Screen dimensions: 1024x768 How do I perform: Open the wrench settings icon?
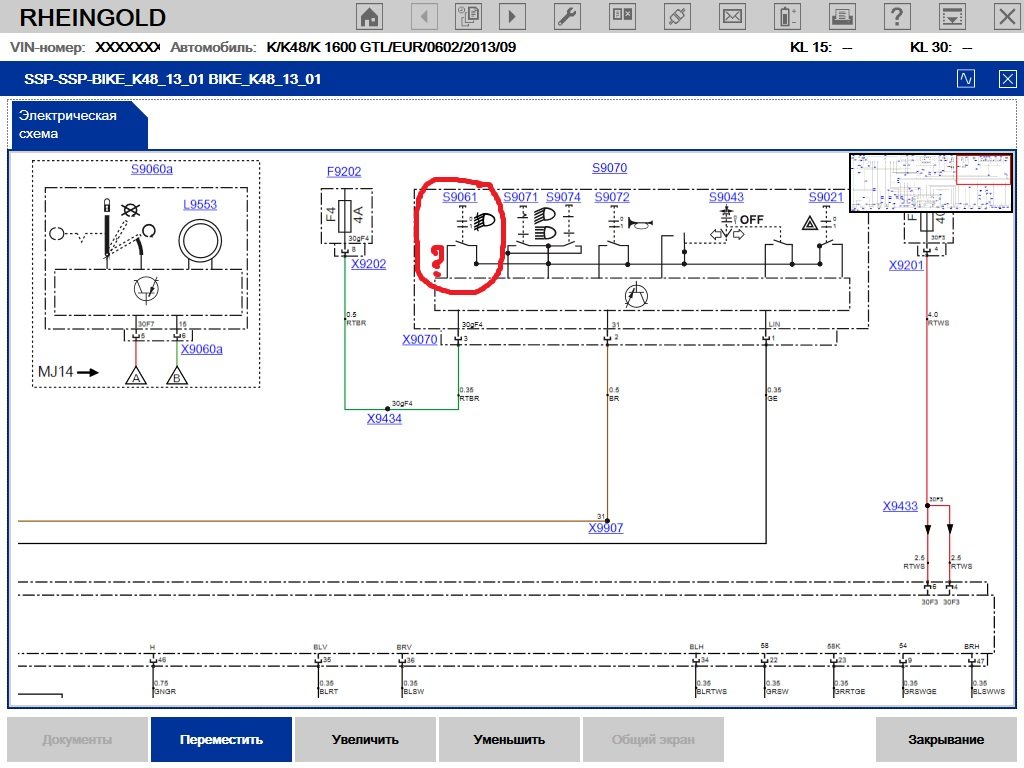566,16
